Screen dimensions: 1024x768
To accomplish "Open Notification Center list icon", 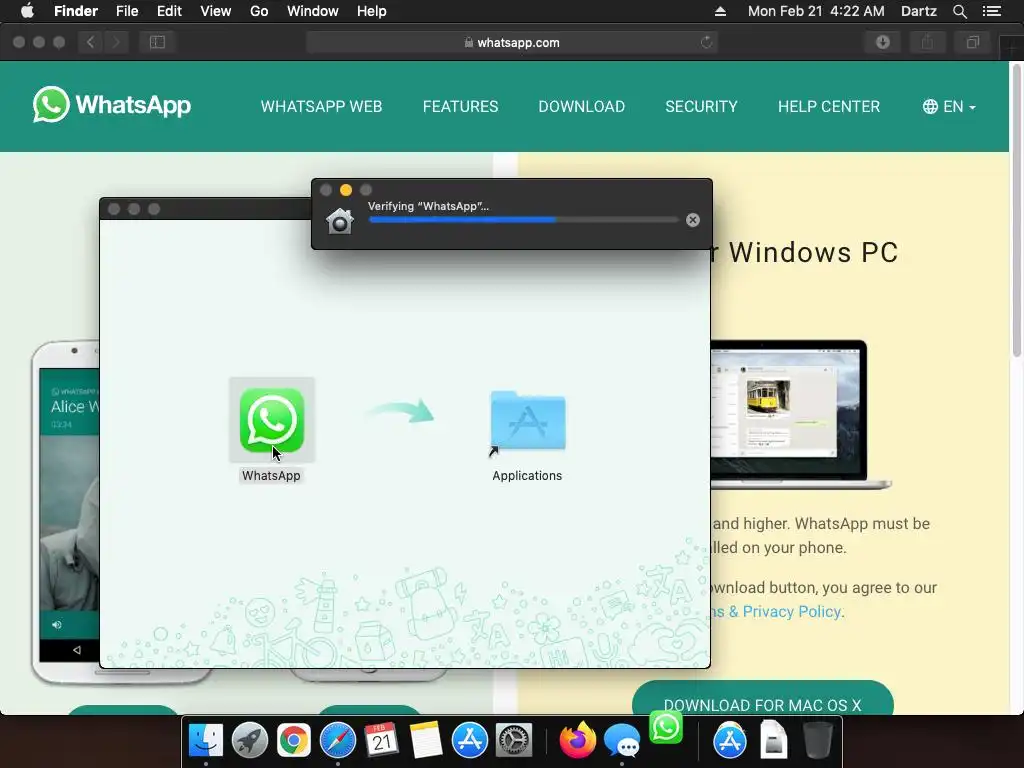I will [x=992, y=11].
